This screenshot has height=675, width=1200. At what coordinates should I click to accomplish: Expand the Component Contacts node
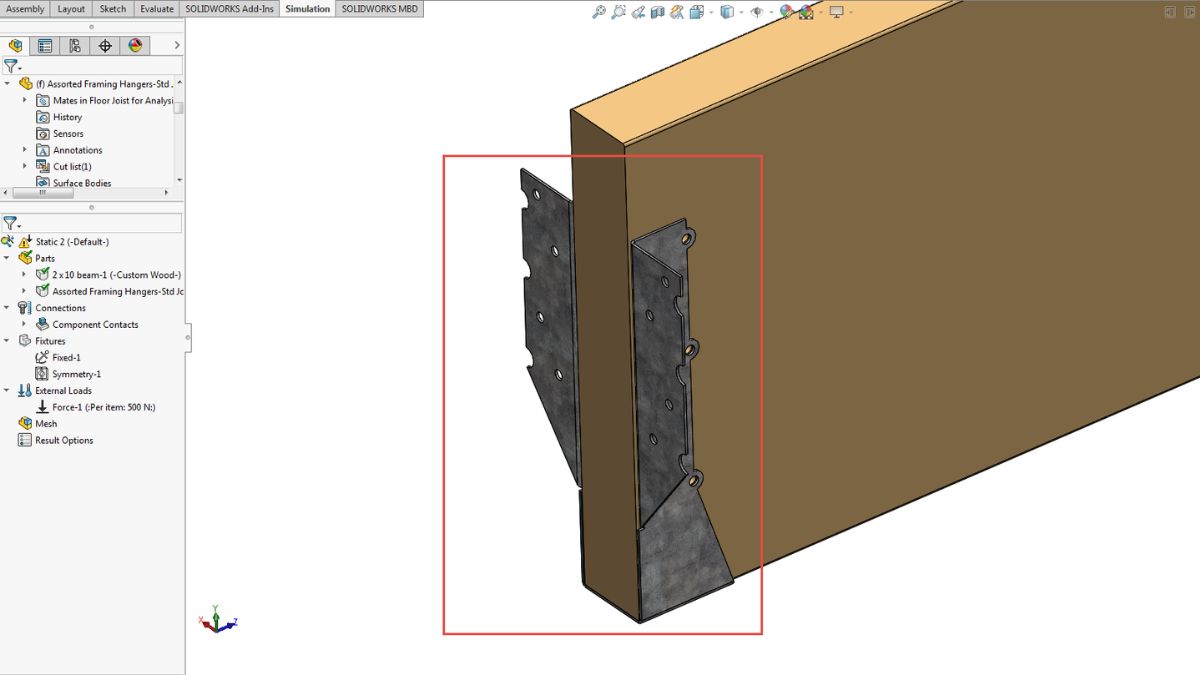tap(25, 324)
